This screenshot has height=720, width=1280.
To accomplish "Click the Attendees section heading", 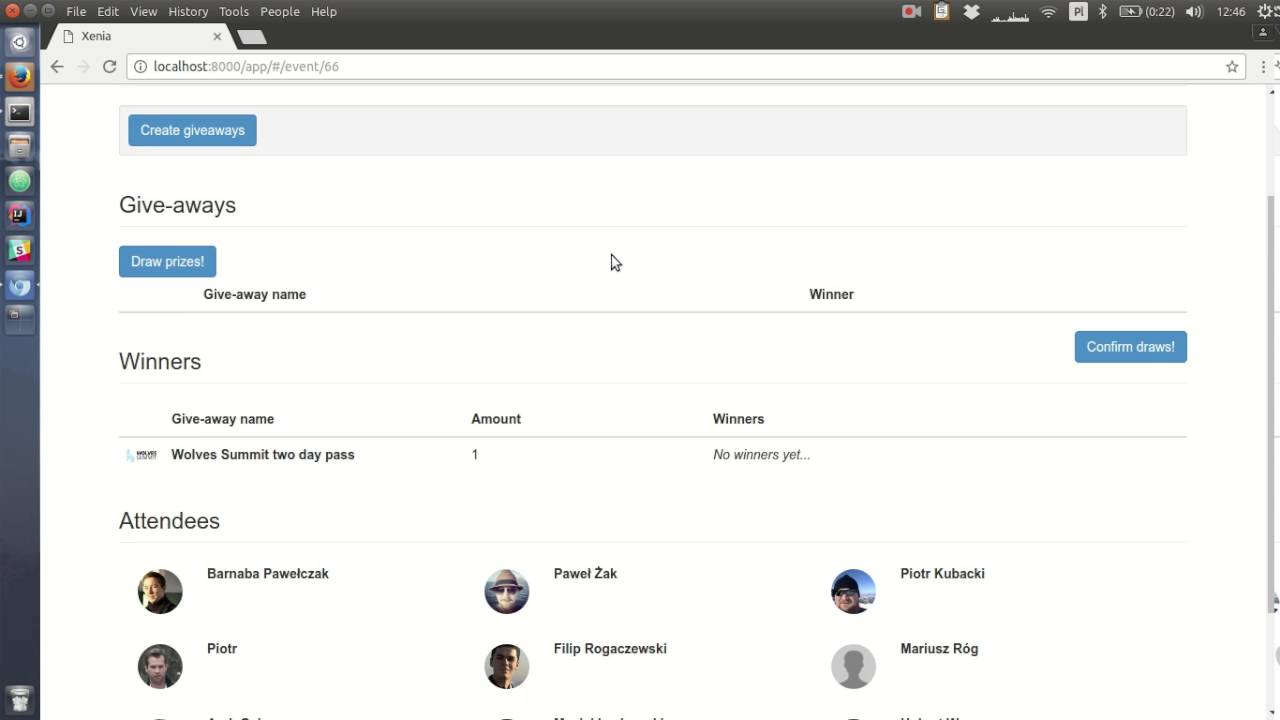I will 169,521.
